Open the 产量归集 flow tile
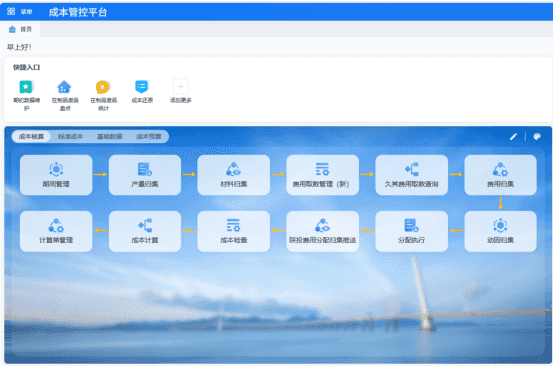 point(145,175)
